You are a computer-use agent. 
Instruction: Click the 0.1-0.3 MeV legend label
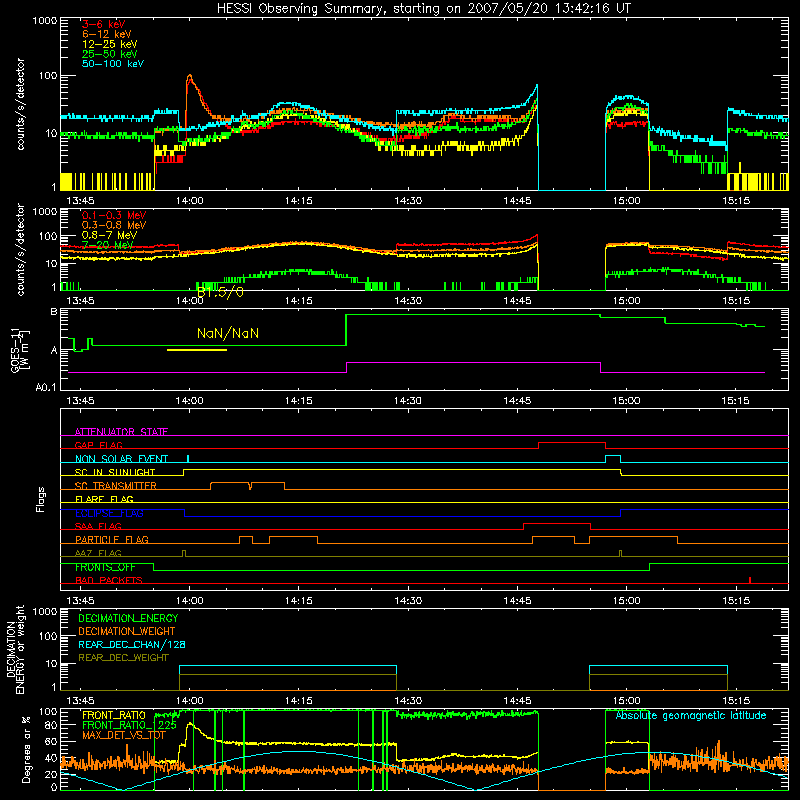114,215
